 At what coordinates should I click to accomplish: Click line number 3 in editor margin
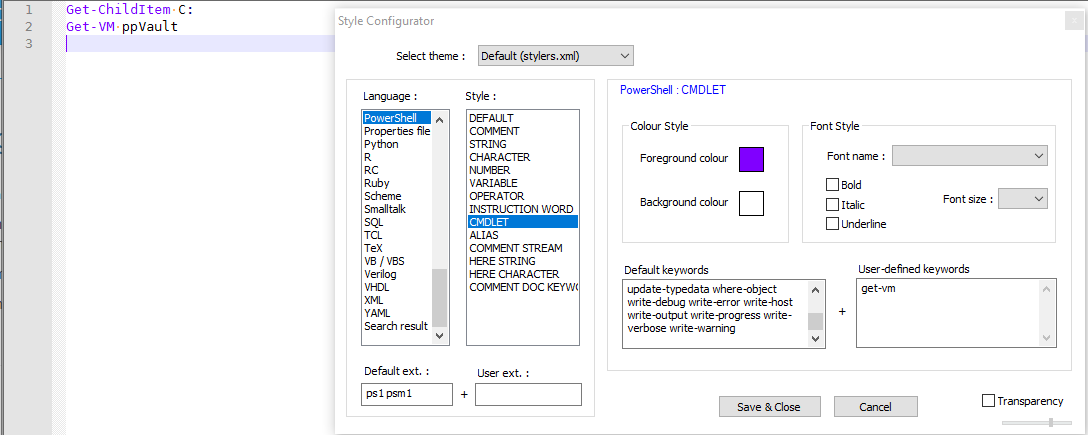[28, 44]
